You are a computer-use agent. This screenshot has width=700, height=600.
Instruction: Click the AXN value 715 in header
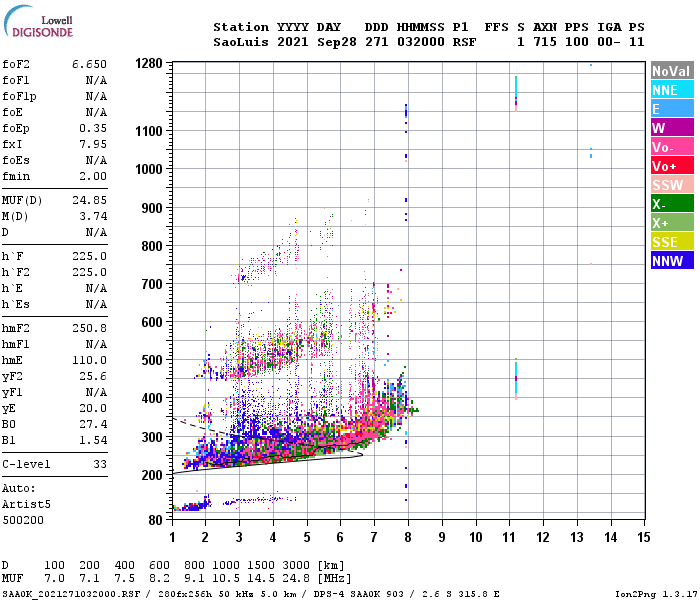(545, 42)
